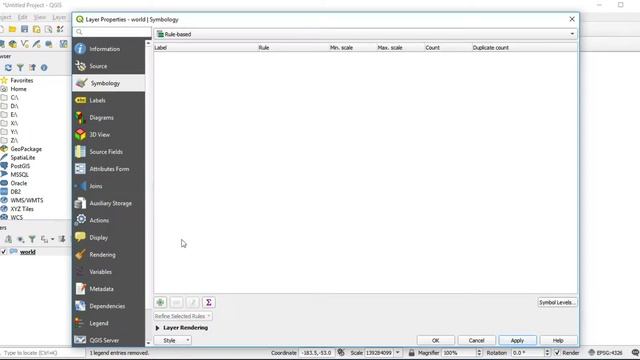
Task: Click the Variables icon
Action: (x=80, y=271)
